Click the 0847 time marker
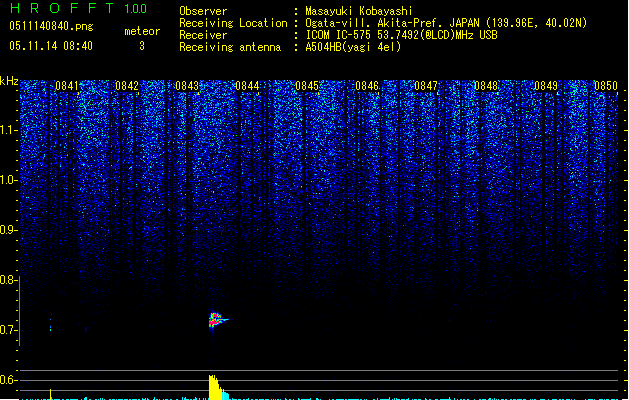Screen dimensions: 629x400 coord(426,86)
